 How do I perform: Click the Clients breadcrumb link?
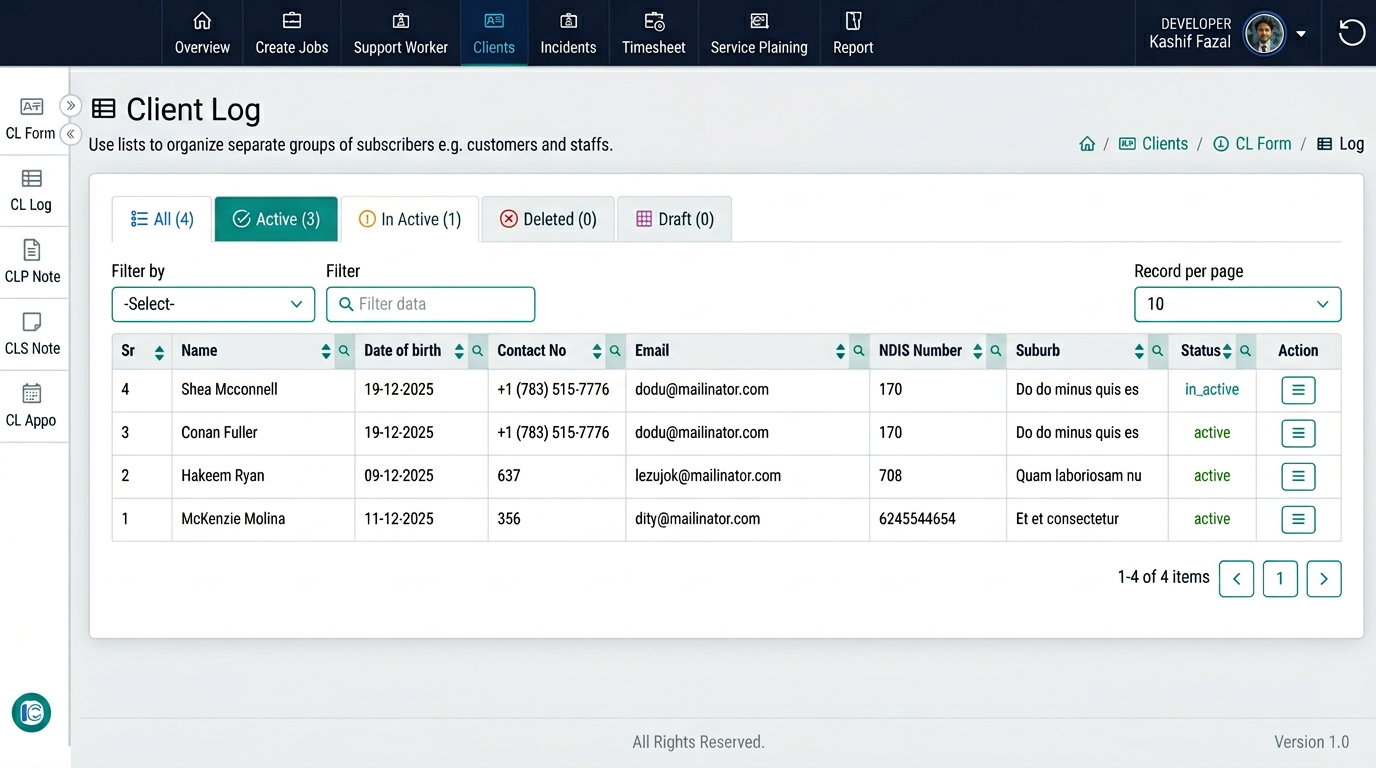click(1164, 144)
